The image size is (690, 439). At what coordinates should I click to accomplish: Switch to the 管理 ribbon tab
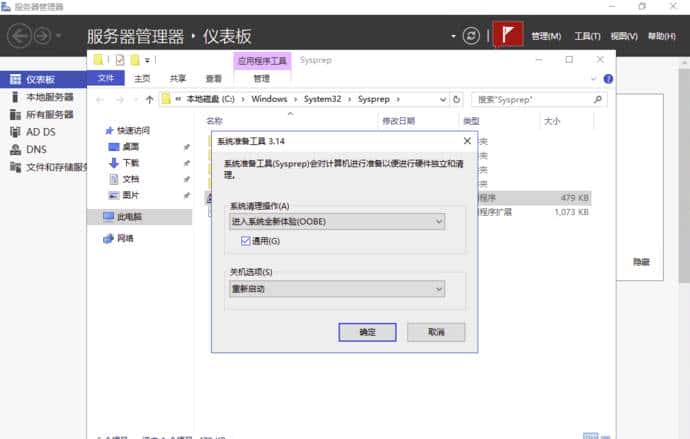pyautogui.click(x=261, y=79)
